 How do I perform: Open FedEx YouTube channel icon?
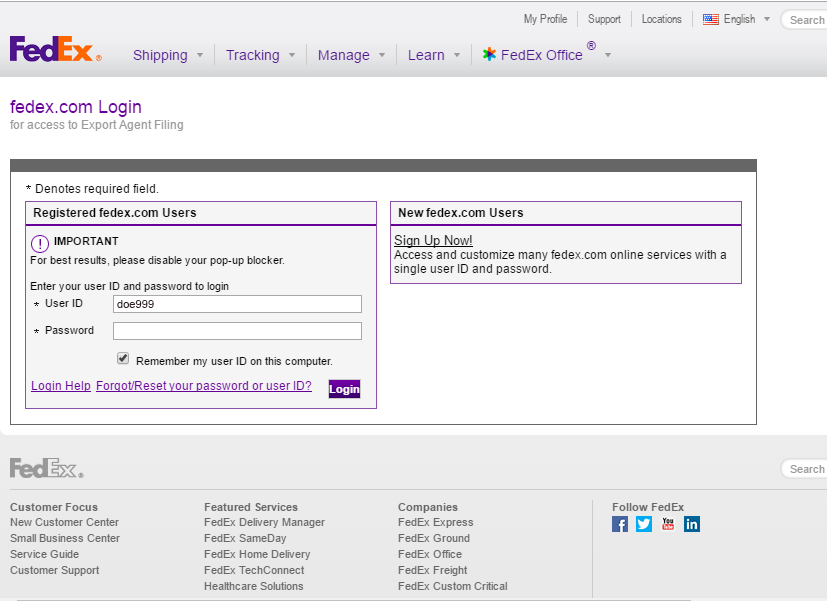[x=668, y=524]
